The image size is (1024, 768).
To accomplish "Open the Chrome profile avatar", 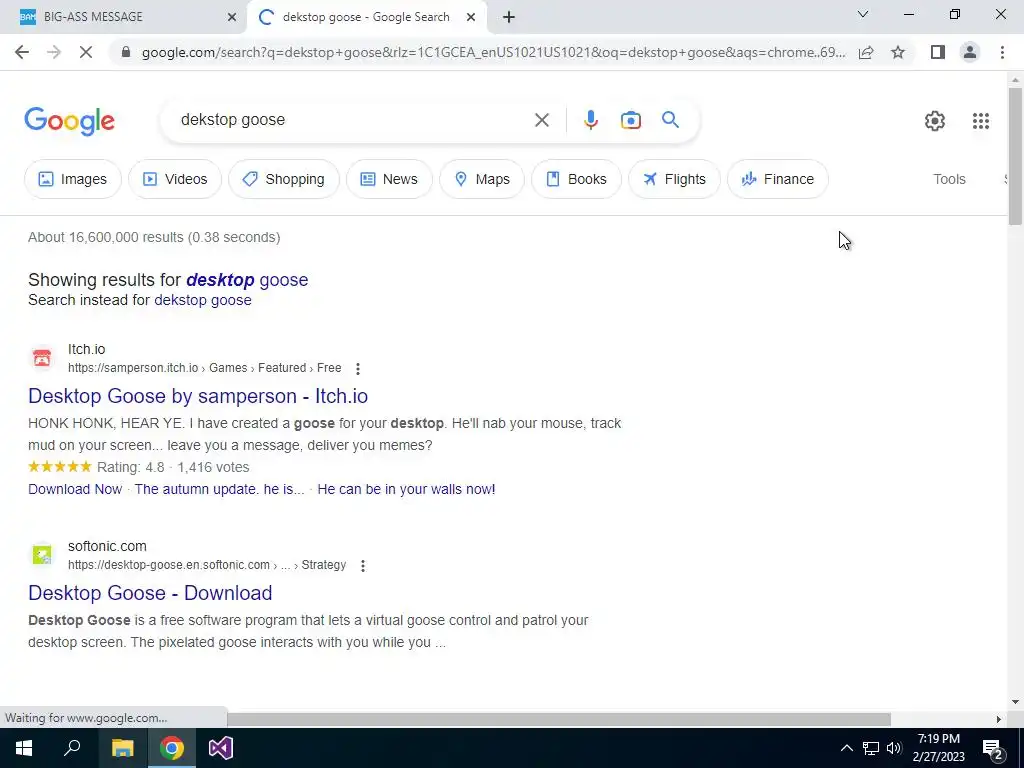I will pos(970,52).
